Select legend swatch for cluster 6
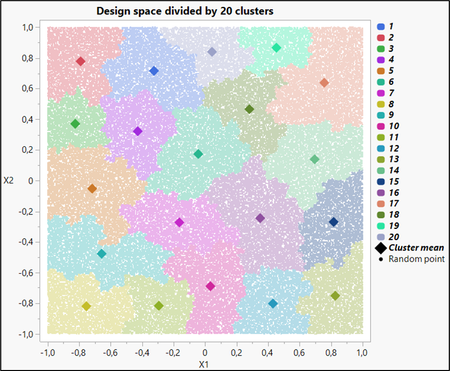Viewport: 450px width, 371px height. coord(381,82)
